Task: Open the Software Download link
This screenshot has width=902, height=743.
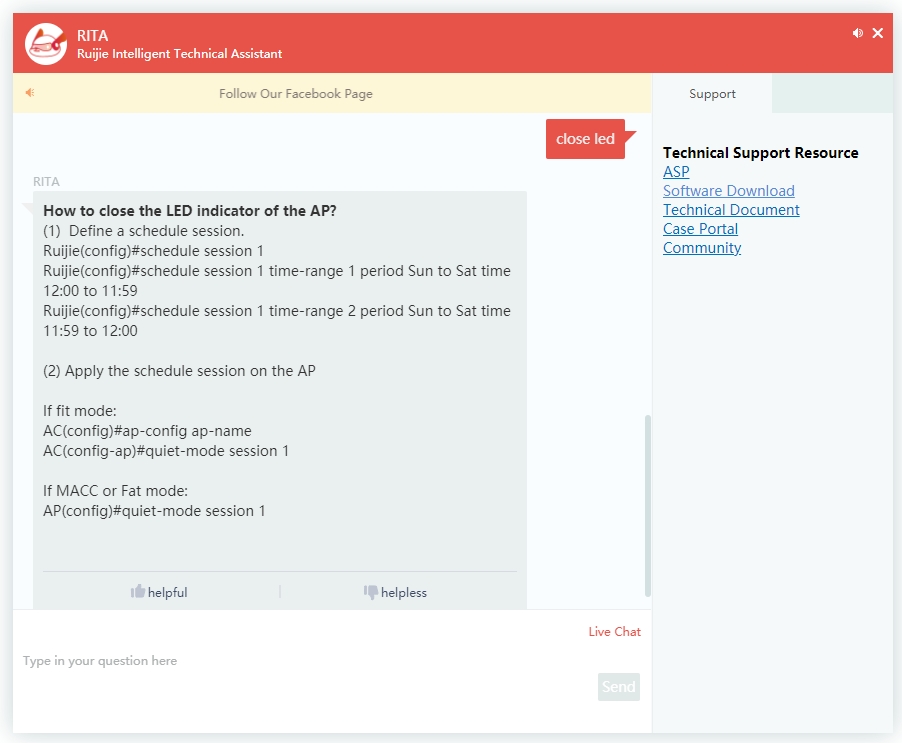Action: (x=728, y=191)
